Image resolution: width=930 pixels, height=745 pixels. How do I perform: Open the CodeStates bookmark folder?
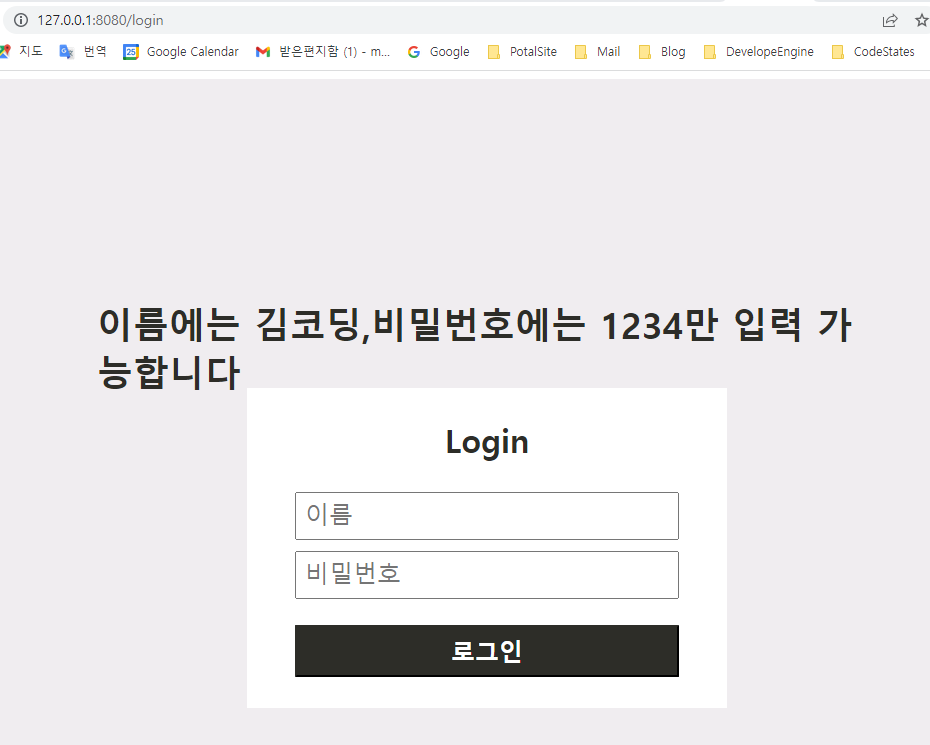coord(873,52)
